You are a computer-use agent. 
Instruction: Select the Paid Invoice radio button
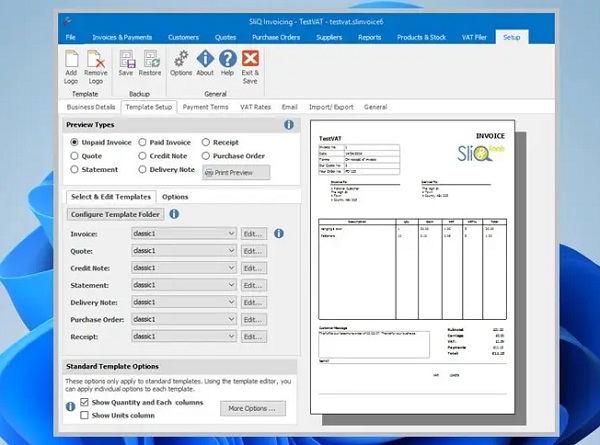click(142, 142)
